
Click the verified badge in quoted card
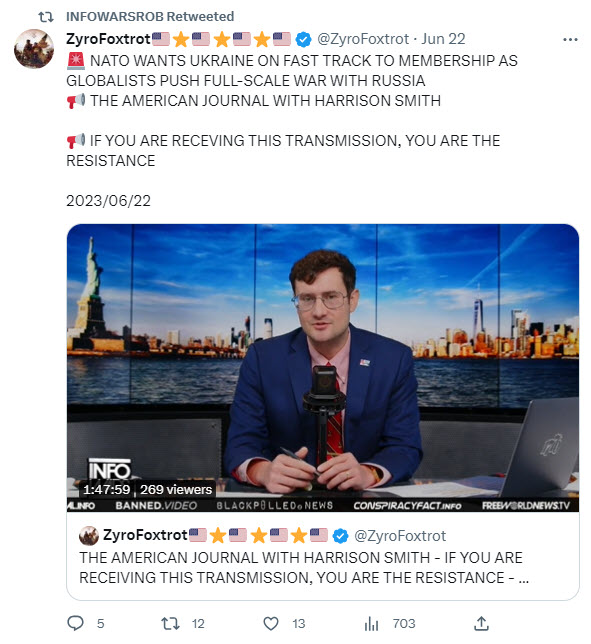[340, 536]
